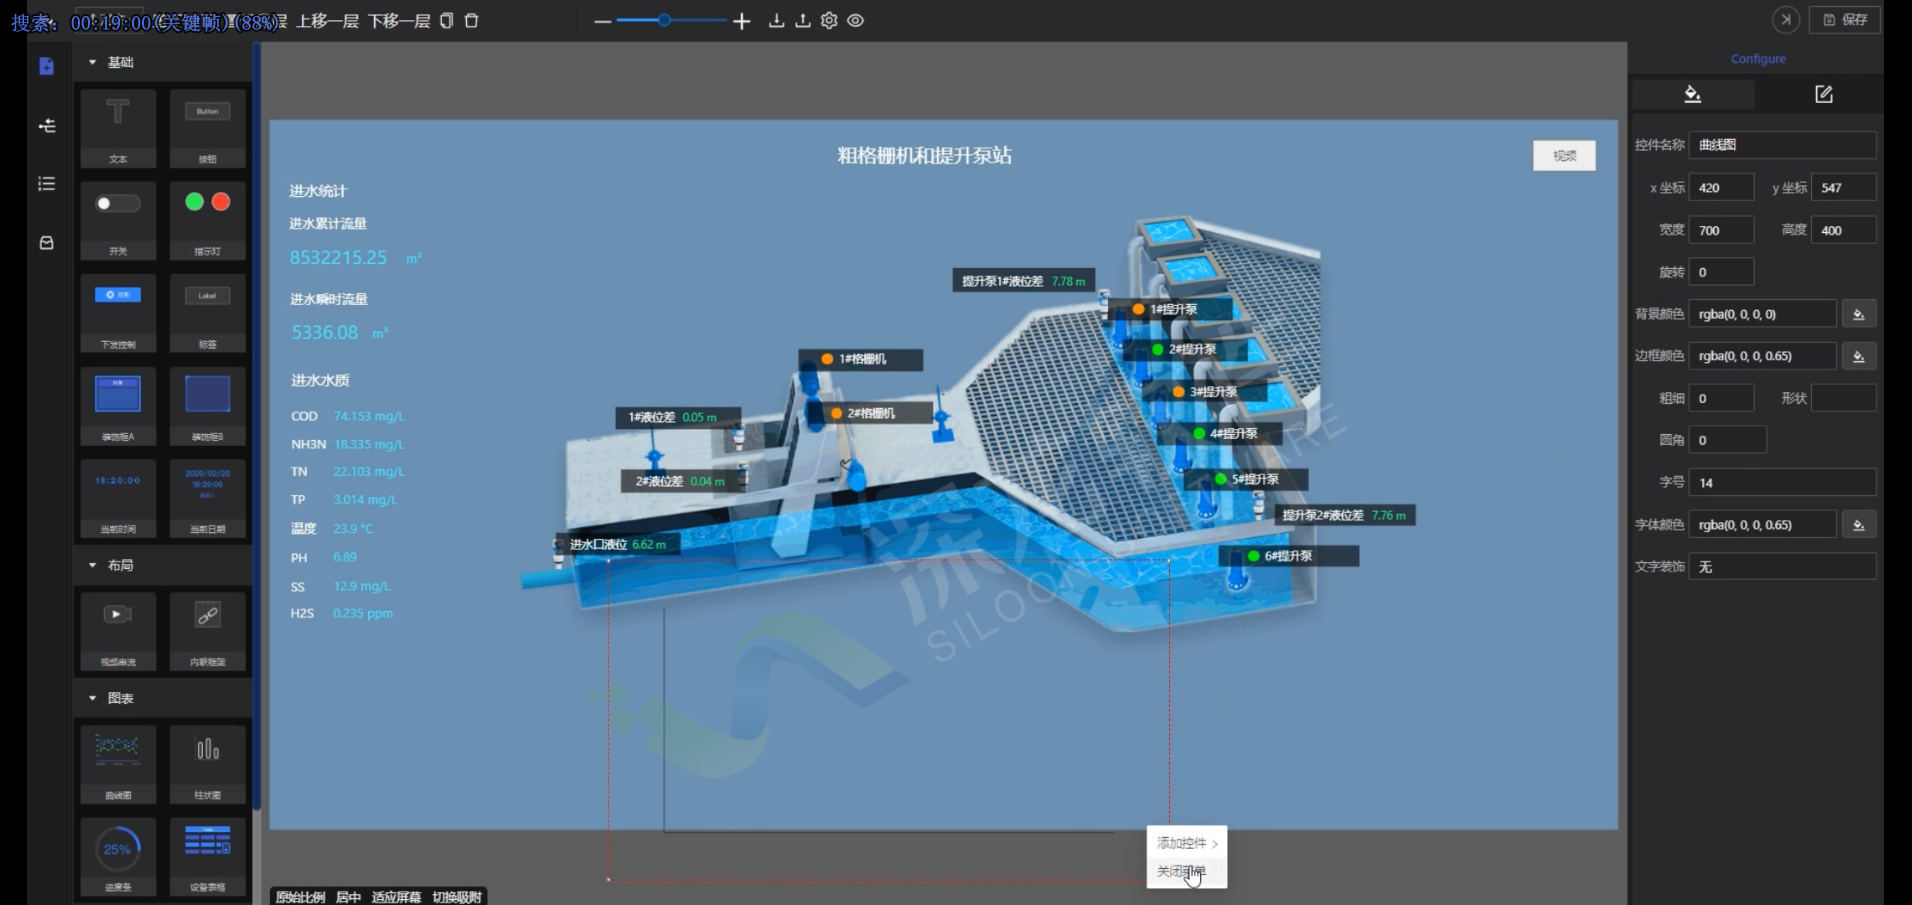Click the trash delete icon in top toolbar
Image resolution: width=1912 pixels, height=905 pixels.
(x=472, y=20)
